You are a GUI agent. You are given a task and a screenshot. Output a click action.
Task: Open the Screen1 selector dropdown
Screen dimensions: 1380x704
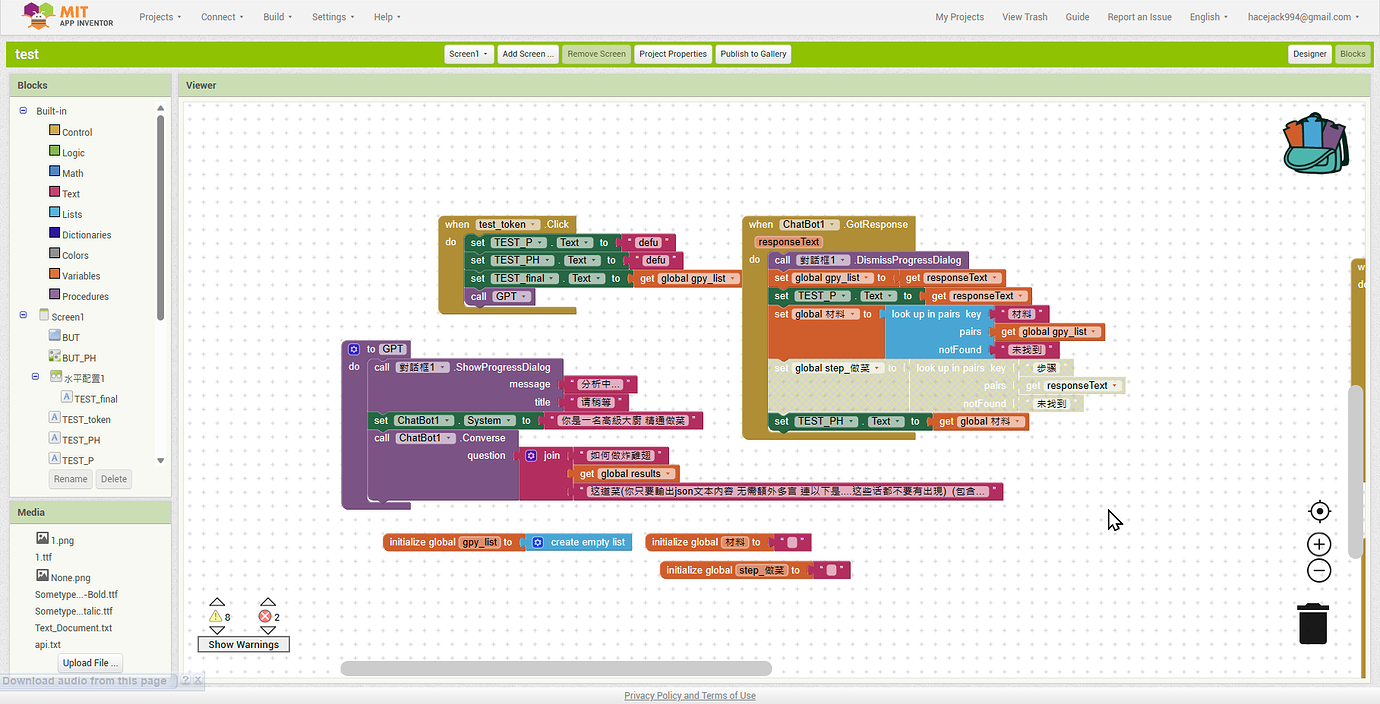[x=468, y=54]
